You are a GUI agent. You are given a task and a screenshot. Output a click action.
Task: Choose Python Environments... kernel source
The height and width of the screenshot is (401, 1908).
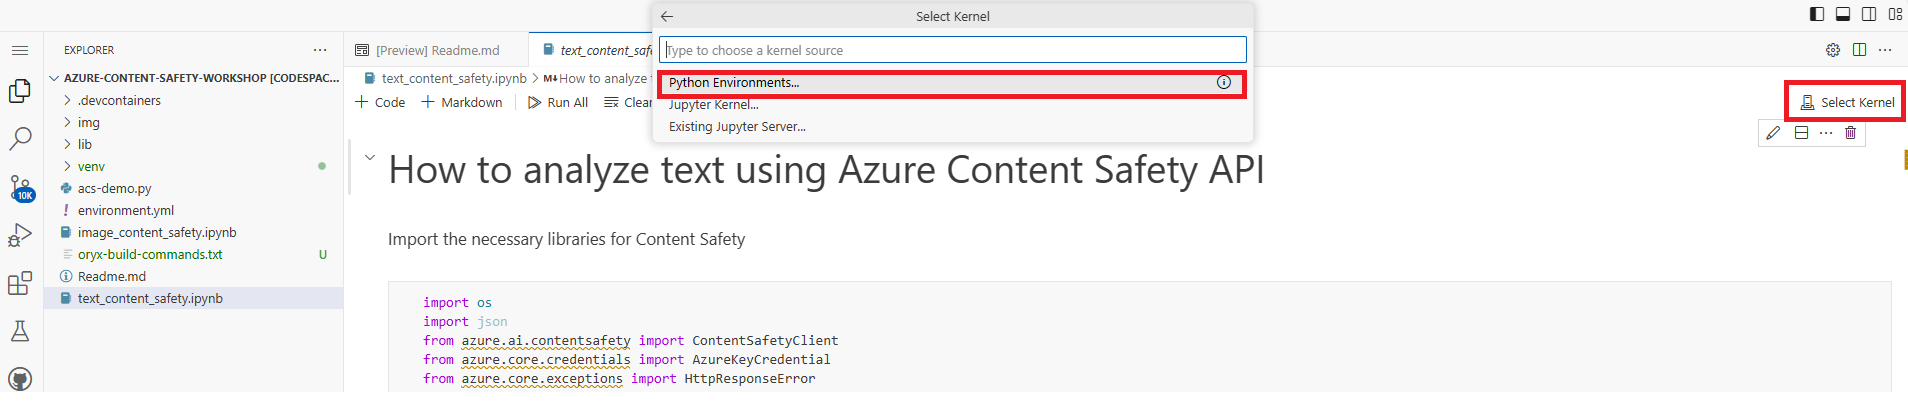pyautogui.click(x=951, y=83)
